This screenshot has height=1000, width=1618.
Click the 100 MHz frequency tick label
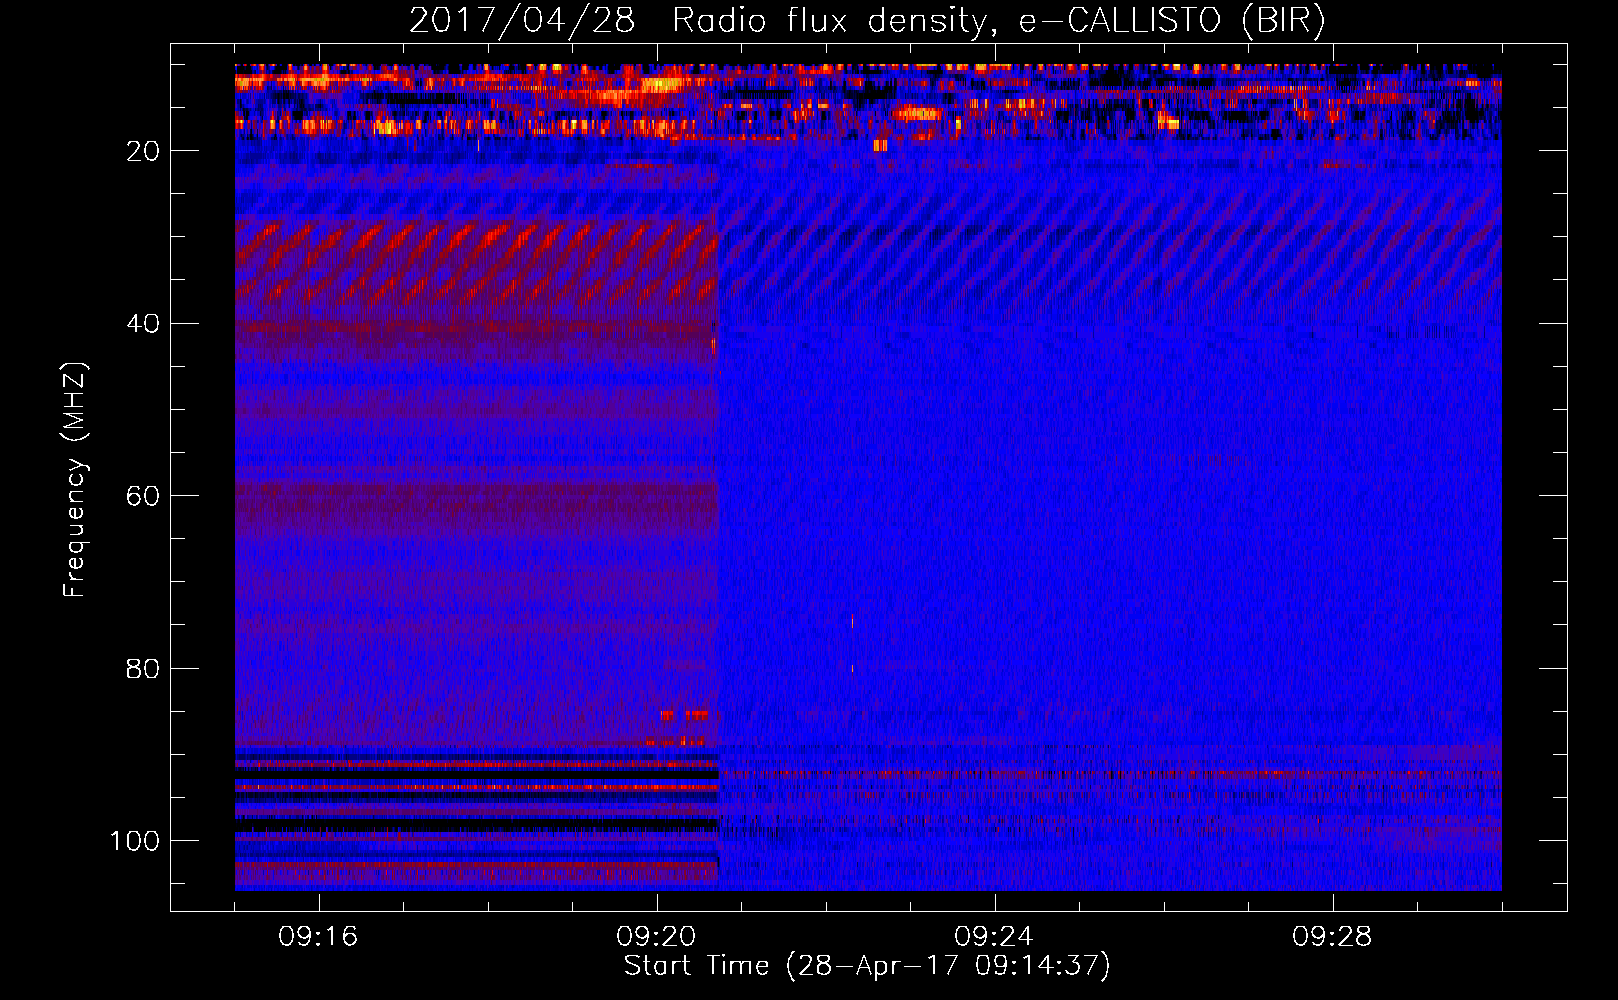[x=136, y=841]
